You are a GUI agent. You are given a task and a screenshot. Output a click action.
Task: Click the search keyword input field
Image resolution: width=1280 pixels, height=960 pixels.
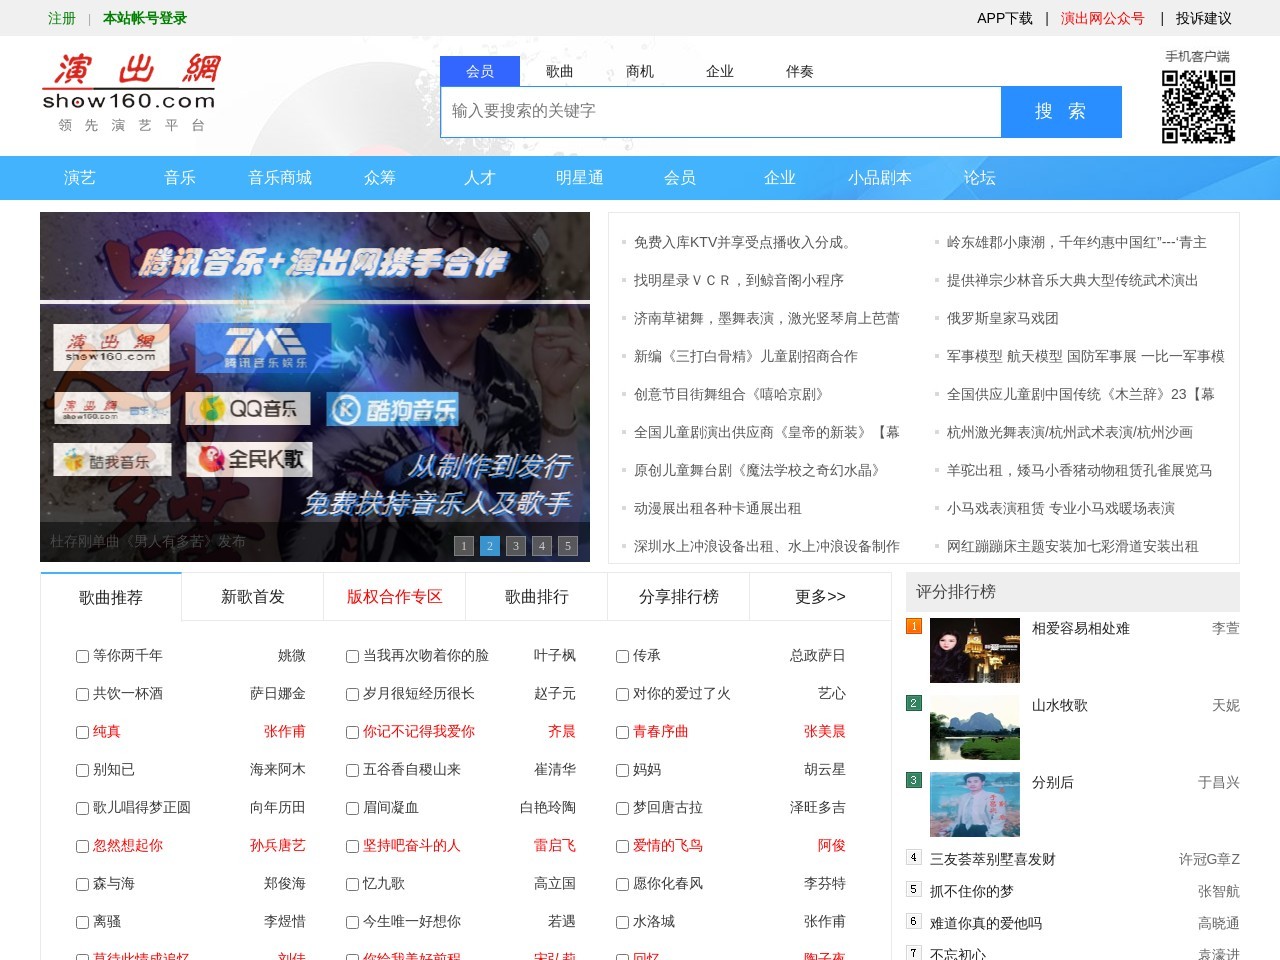point(720,112)
